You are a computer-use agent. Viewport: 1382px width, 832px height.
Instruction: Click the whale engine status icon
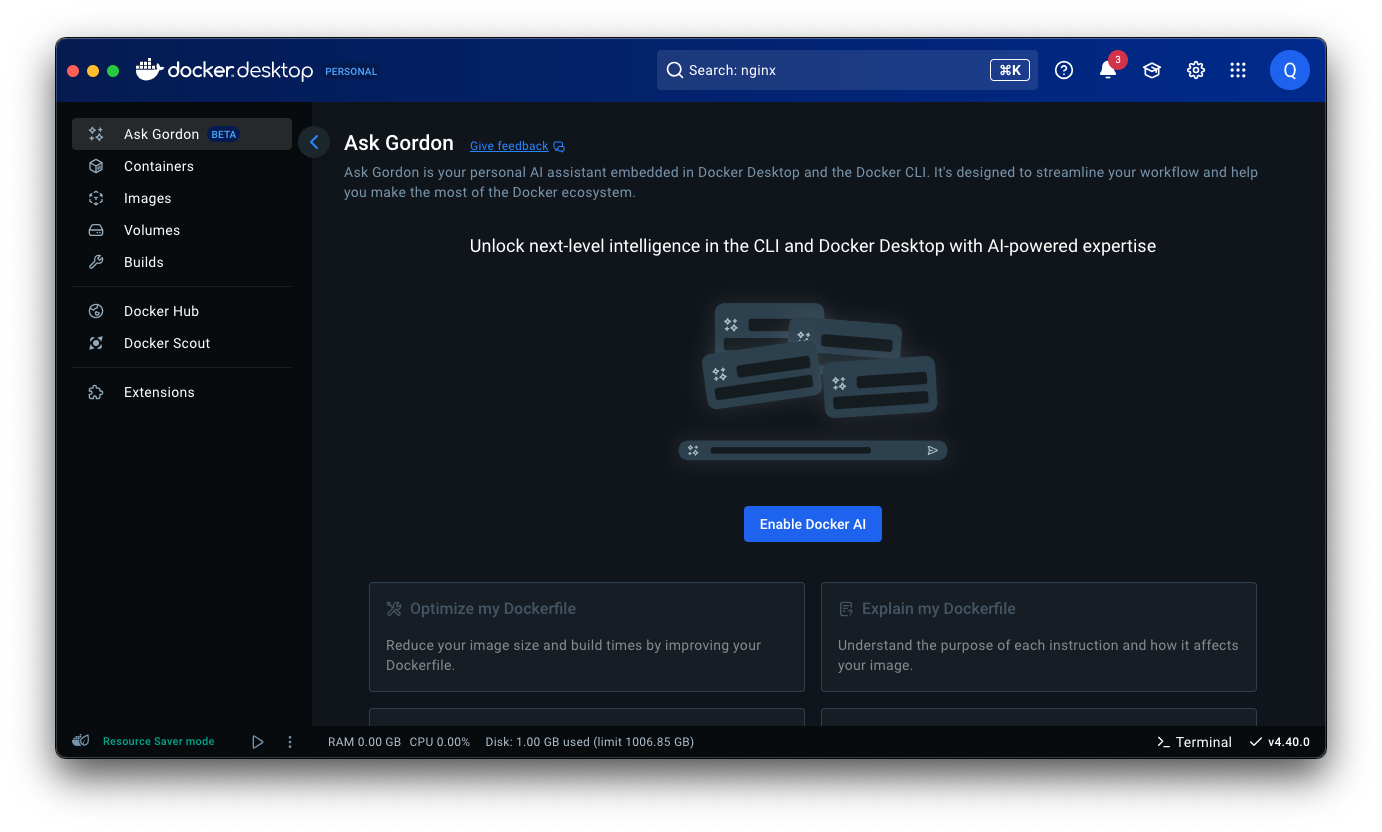pyautogui.click(x=81, y=741)
